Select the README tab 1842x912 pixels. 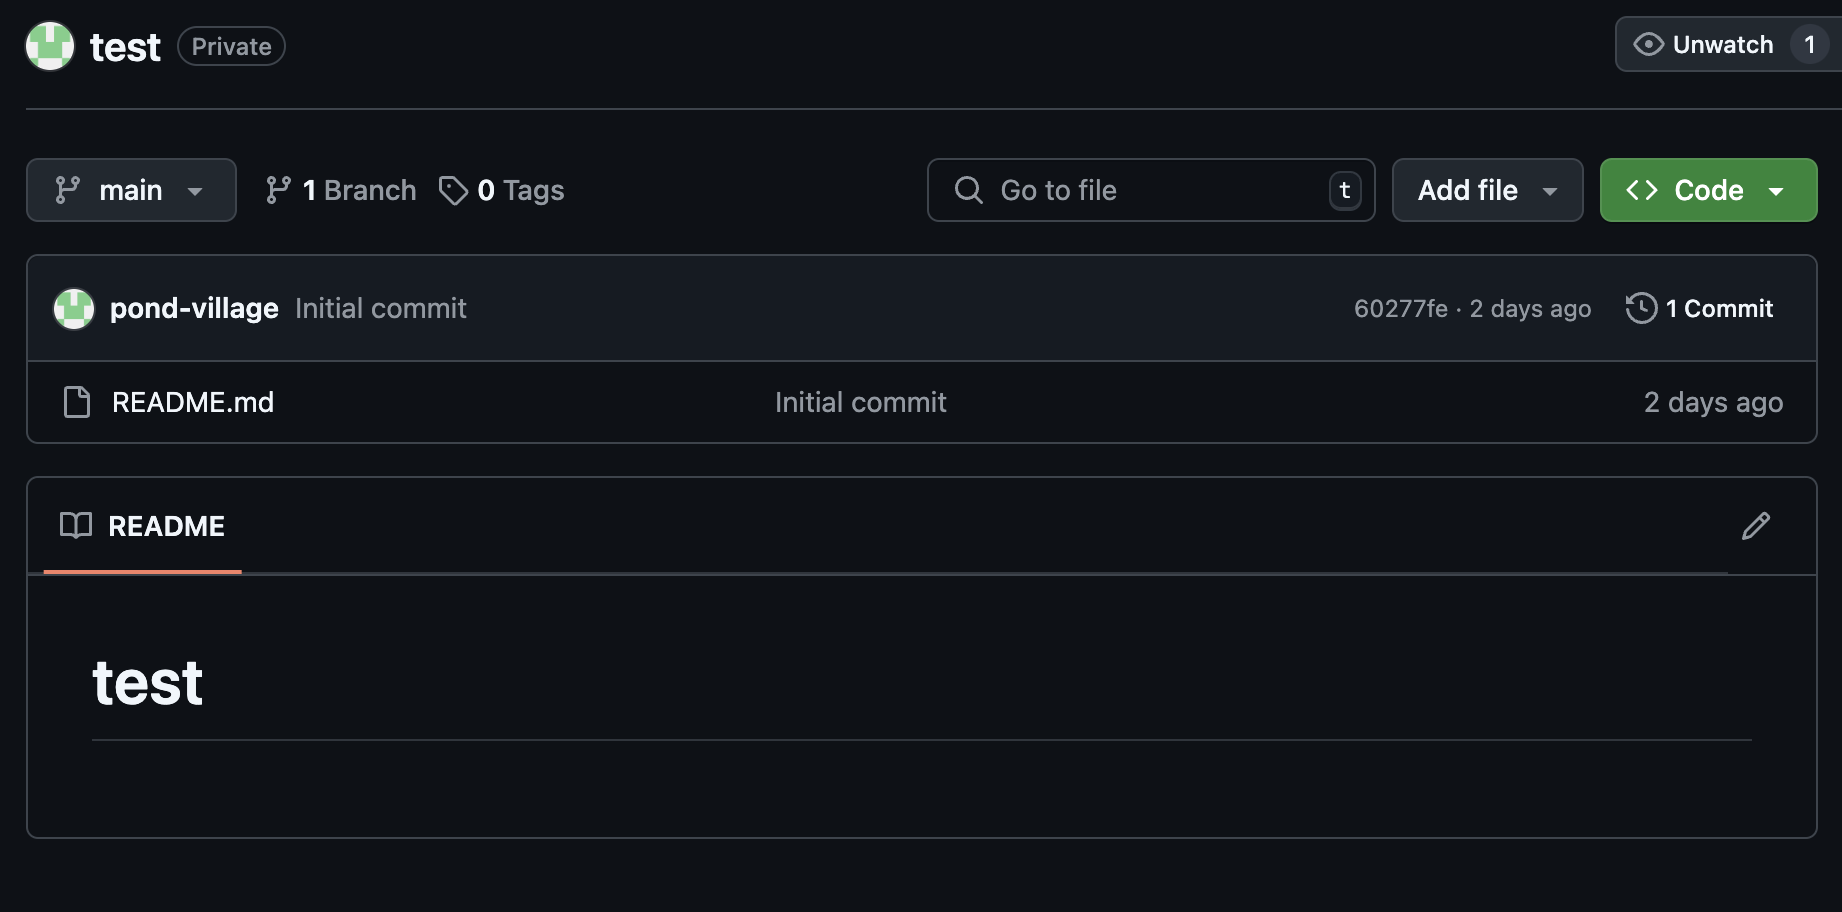143,526
